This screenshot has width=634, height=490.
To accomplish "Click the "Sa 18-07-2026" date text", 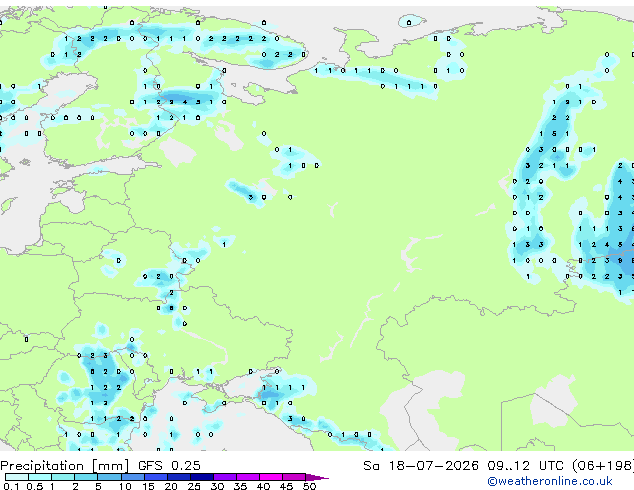I will [421, 466].
